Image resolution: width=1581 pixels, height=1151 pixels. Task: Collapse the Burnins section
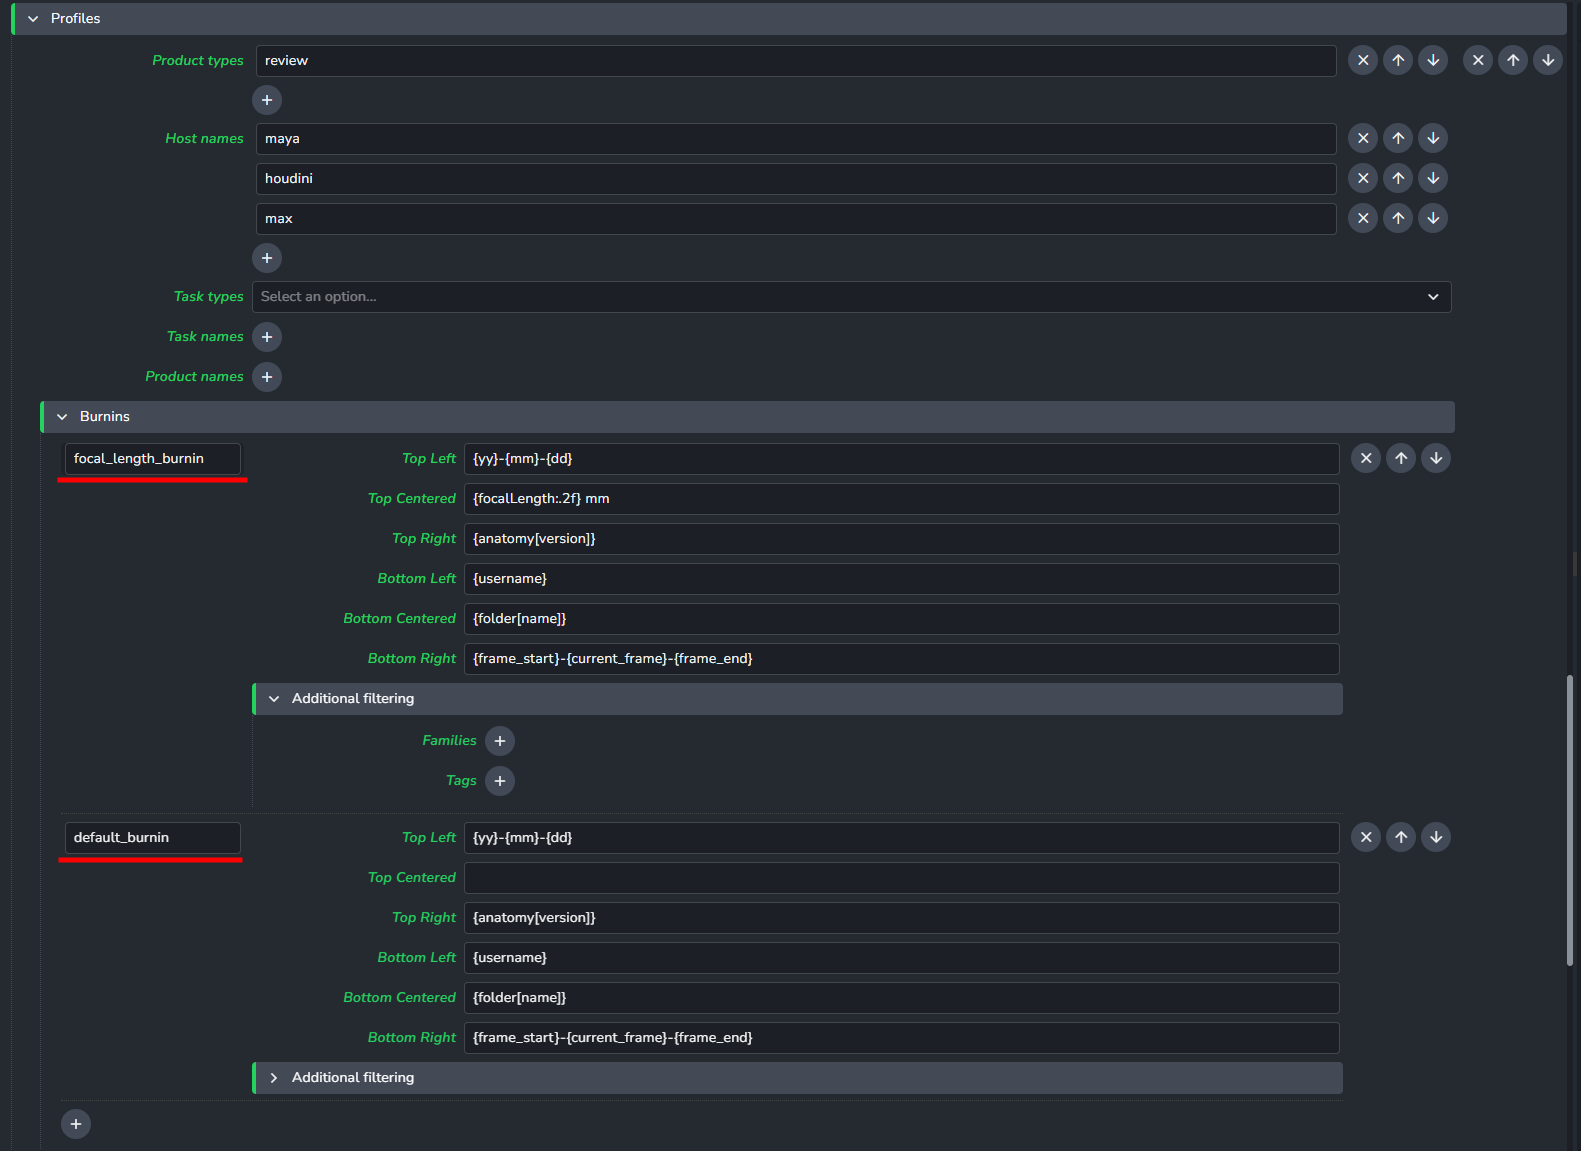tap(63, 417)
